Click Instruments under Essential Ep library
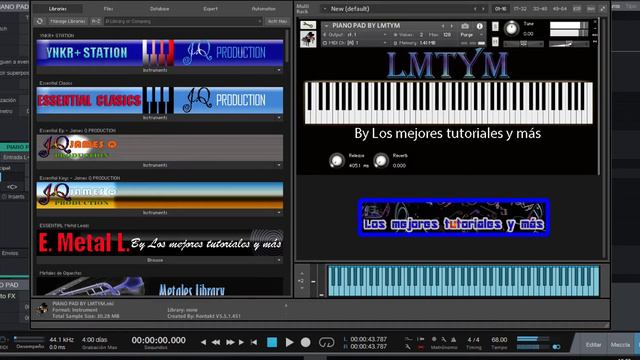The width and height of the screenshot is (640, 360). (155, 165)
